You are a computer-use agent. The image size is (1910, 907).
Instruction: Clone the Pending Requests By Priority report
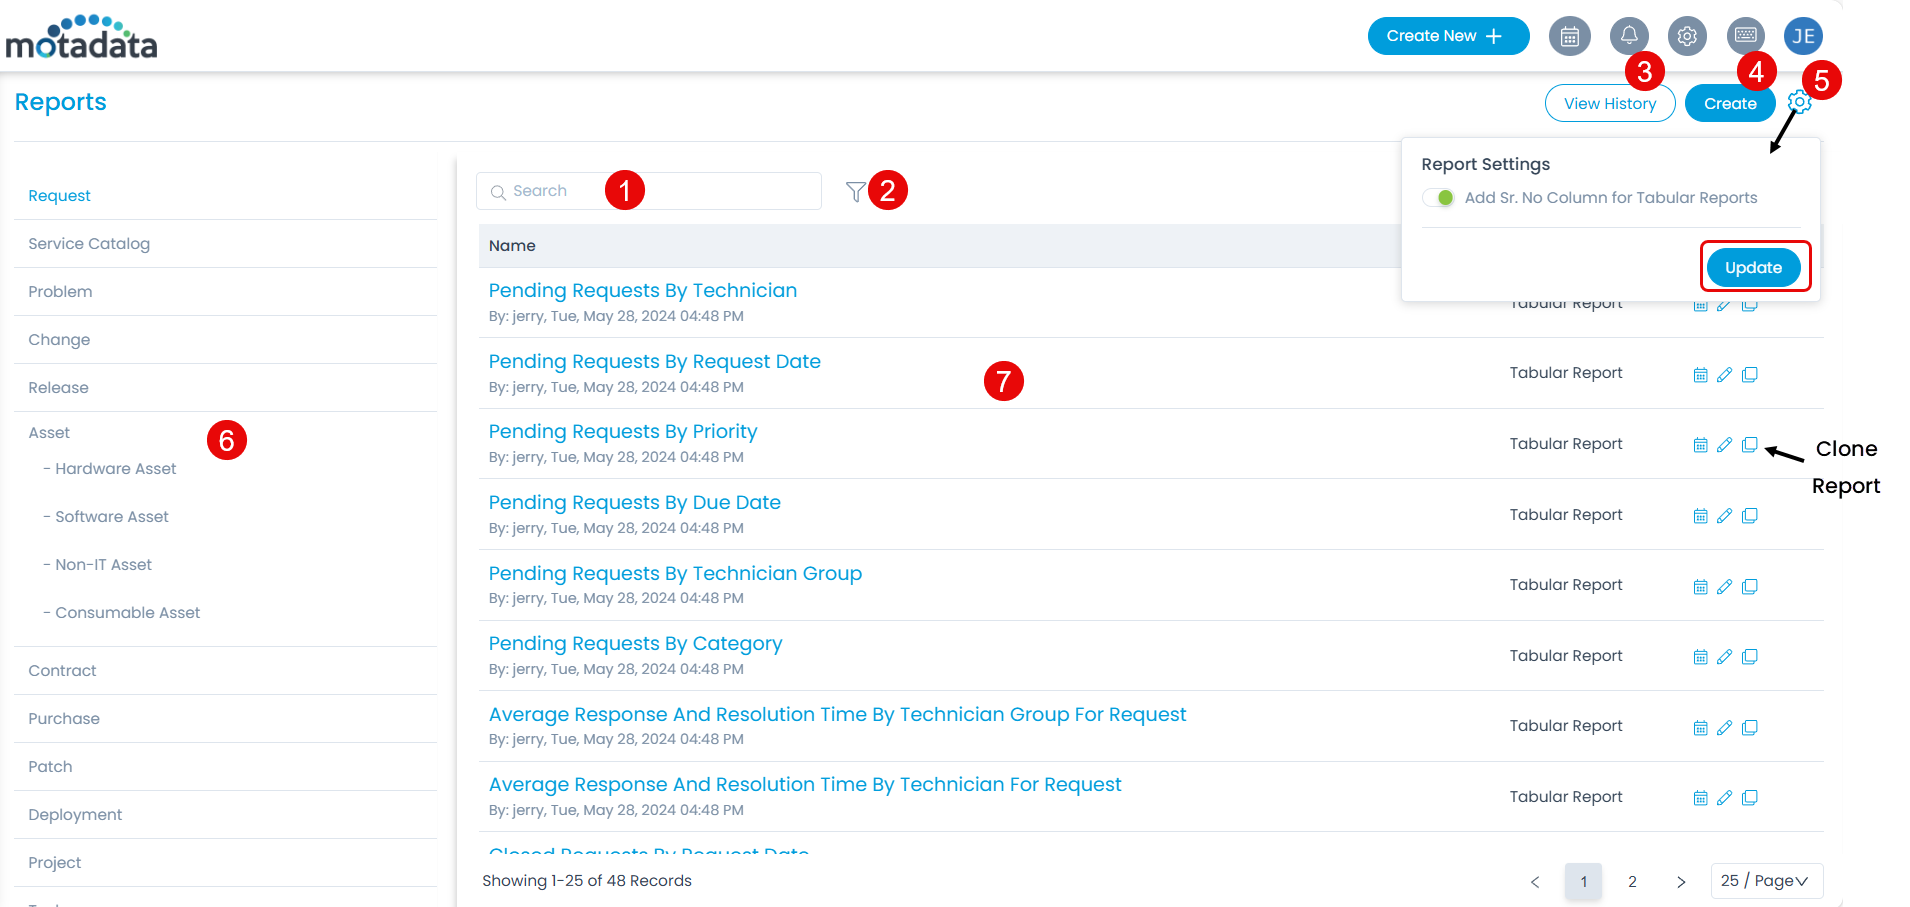pos(1750,444)
